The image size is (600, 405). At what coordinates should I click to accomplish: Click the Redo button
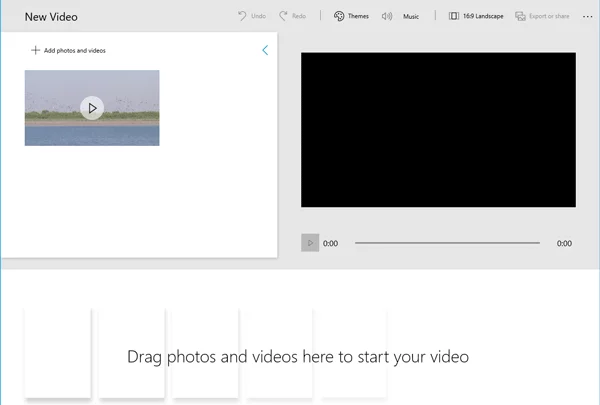(293, 17)
